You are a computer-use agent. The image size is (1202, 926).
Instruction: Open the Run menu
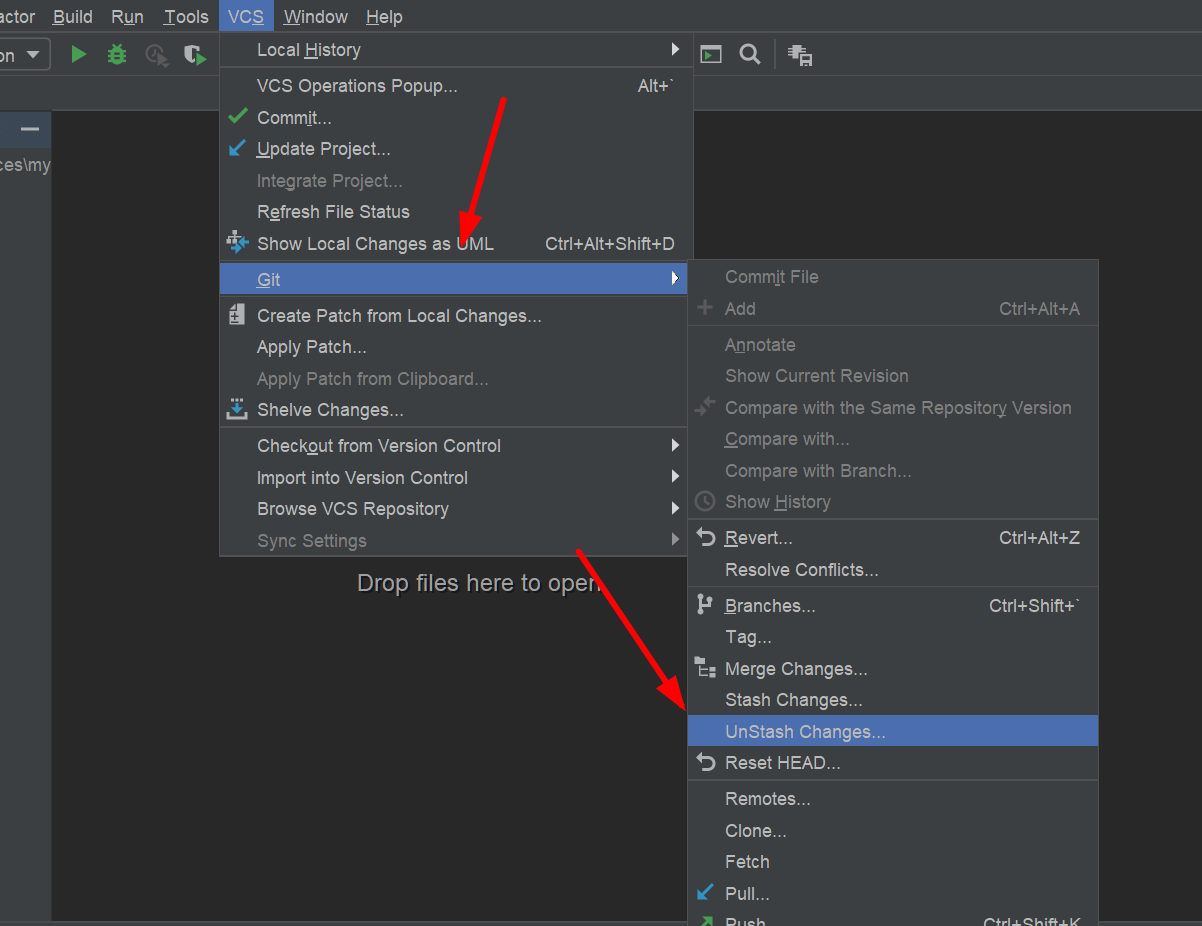point(127,17)
